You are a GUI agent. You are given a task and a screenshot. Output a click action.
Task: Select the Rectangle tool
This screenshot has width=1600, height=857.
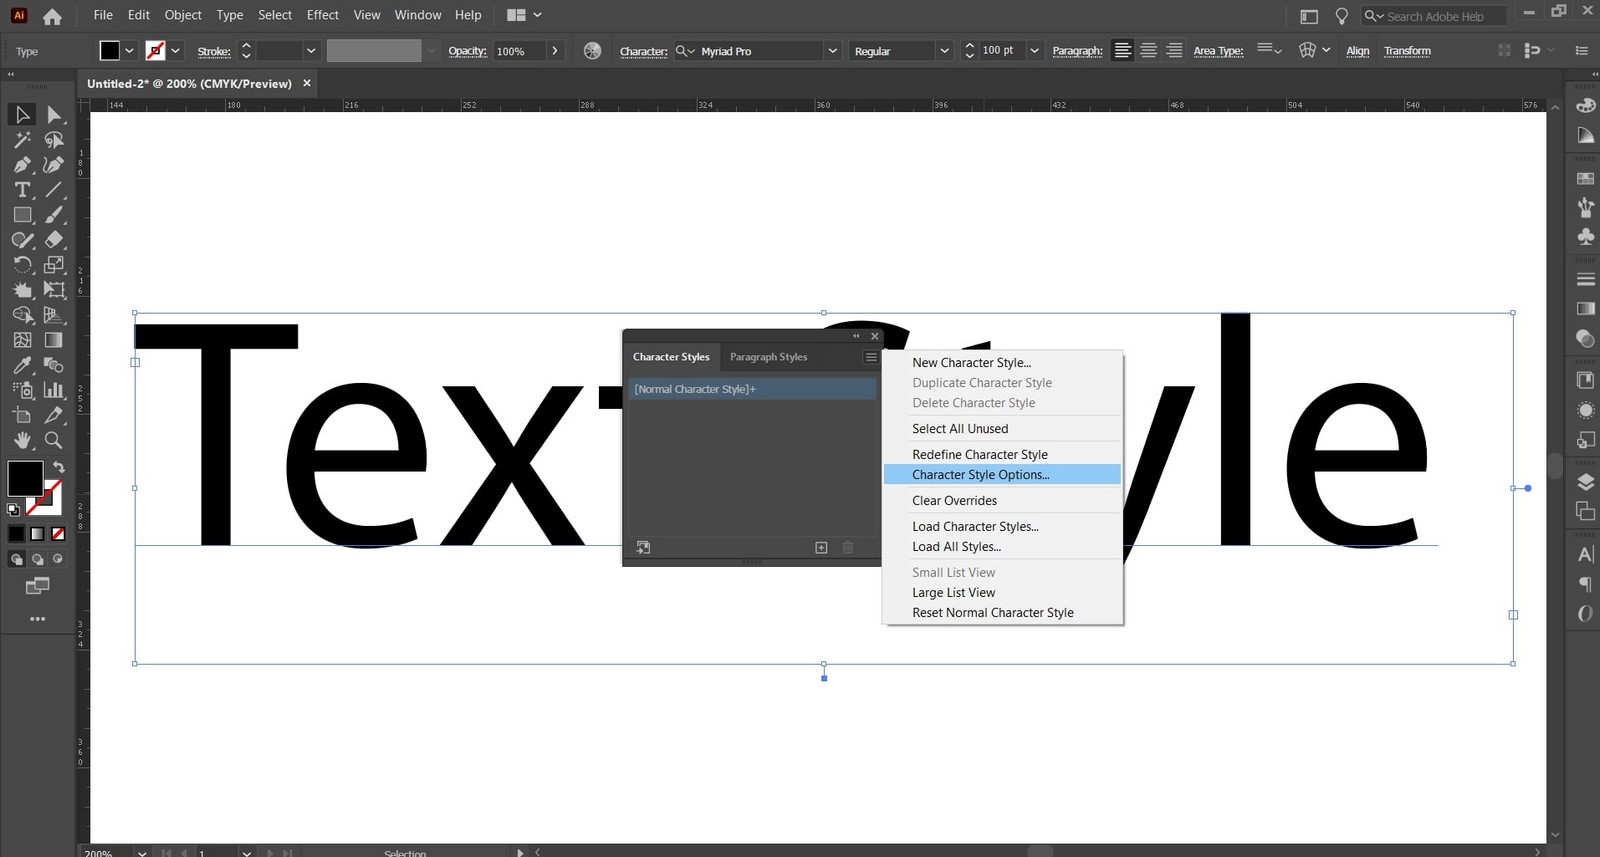coord(22,215)
